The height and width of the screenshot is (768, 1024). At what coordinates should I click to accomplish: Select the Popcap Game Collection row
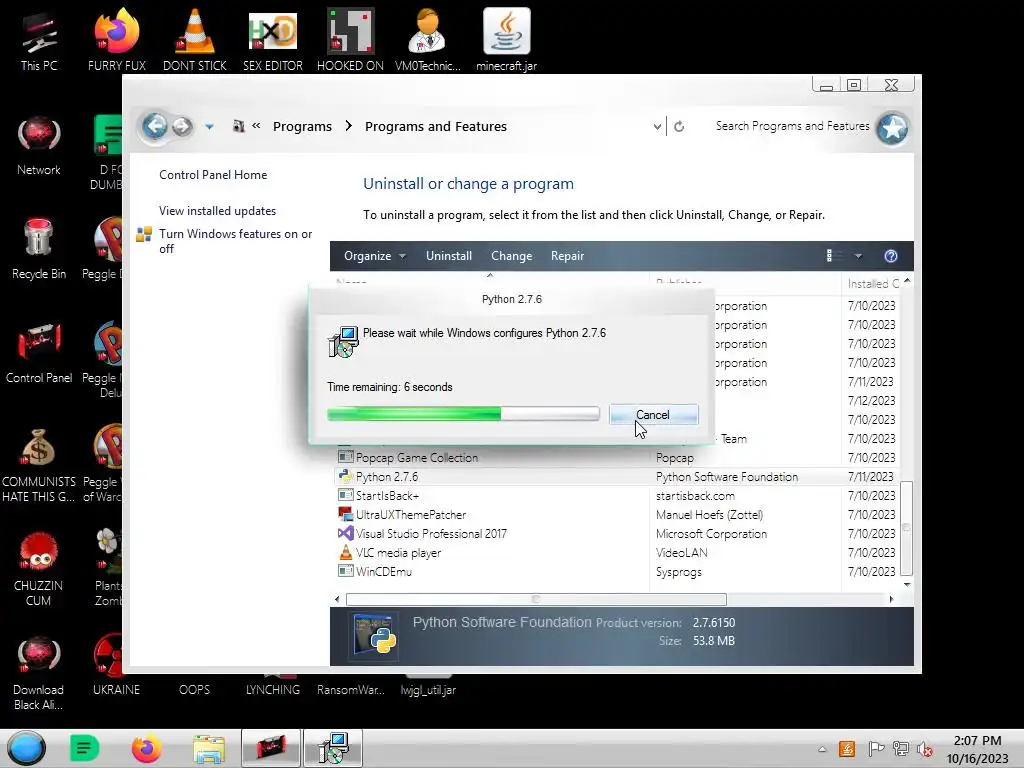pos(616,458)
